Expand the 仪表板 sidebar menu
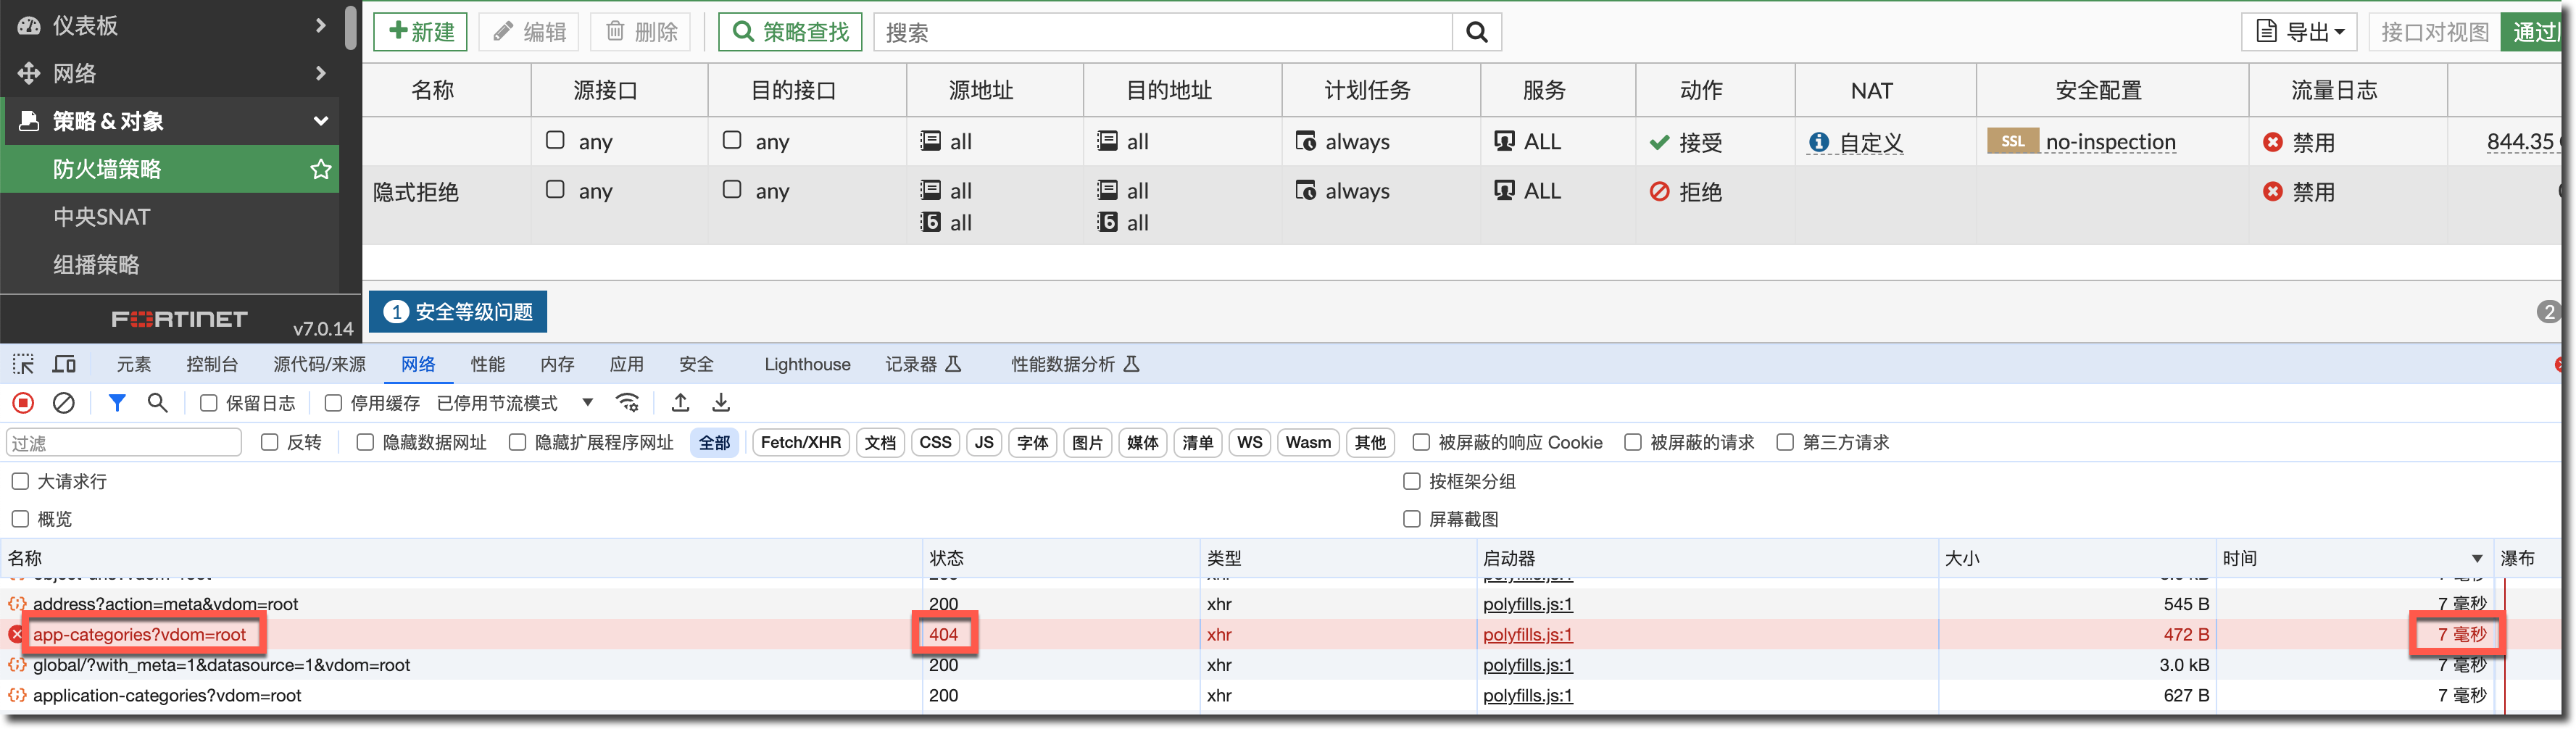 tap(170, 25)
